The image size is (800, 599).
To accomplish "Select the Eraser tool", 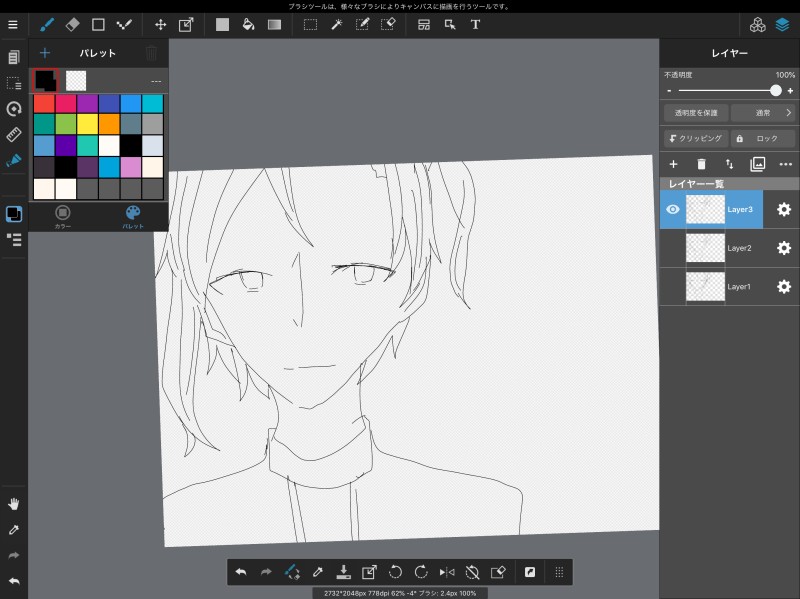I will [x=72, y=24].
